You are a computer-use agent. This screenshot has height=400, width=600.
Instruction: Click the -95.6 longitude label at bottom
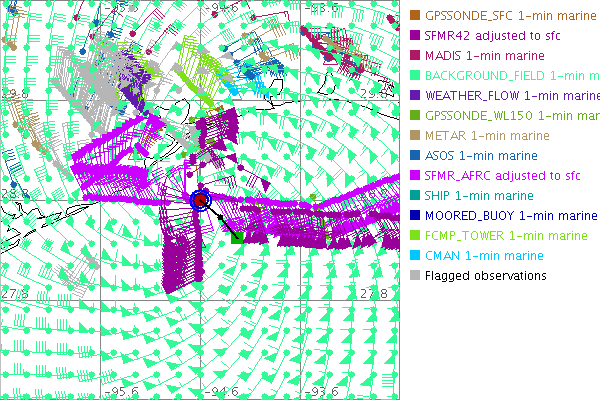tap(120, 392)
